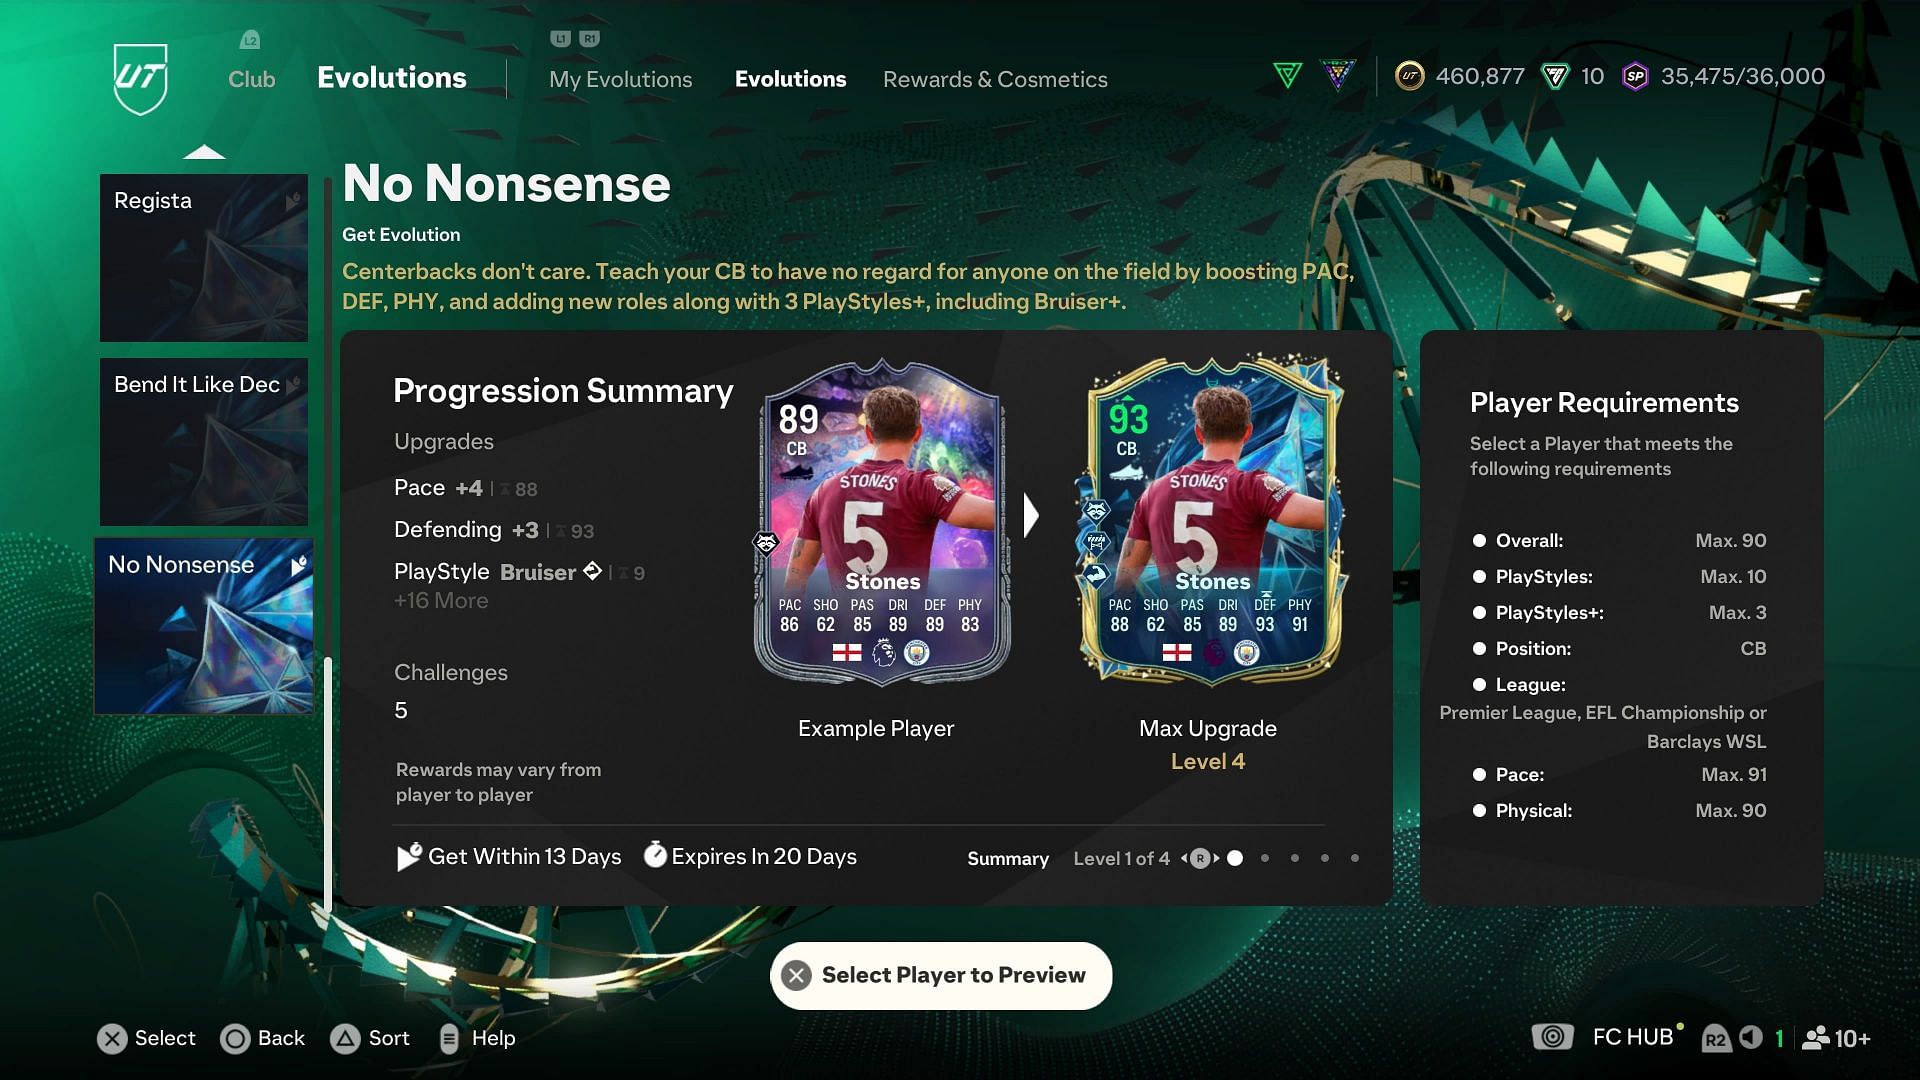Select the last level page dot

pyautogui.click(x=1355, y=858)
